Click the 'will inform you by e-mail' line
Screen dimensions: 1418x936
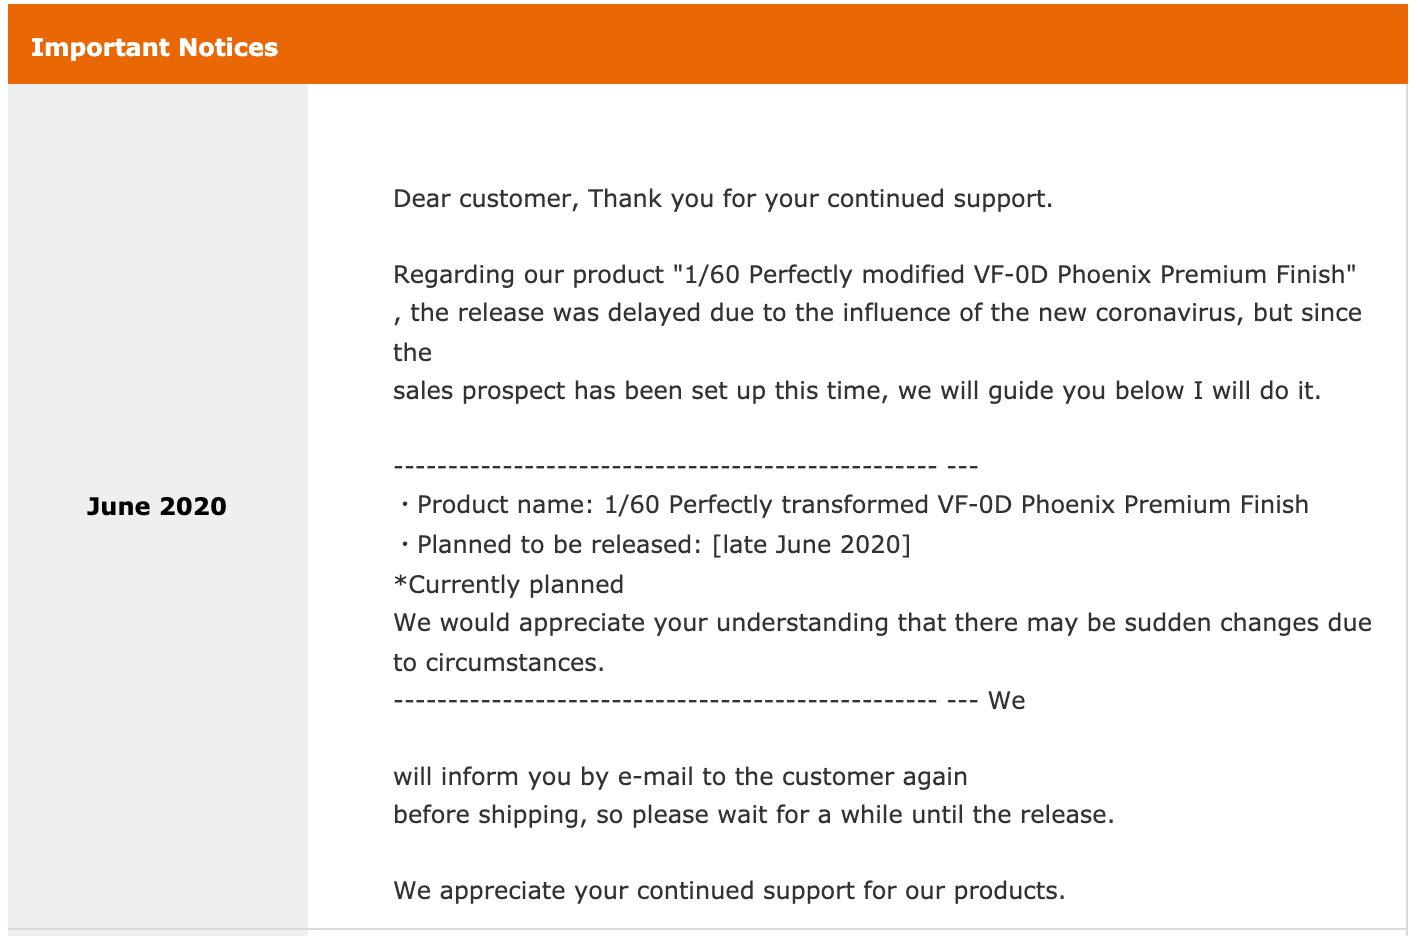(x=680, y=776)
